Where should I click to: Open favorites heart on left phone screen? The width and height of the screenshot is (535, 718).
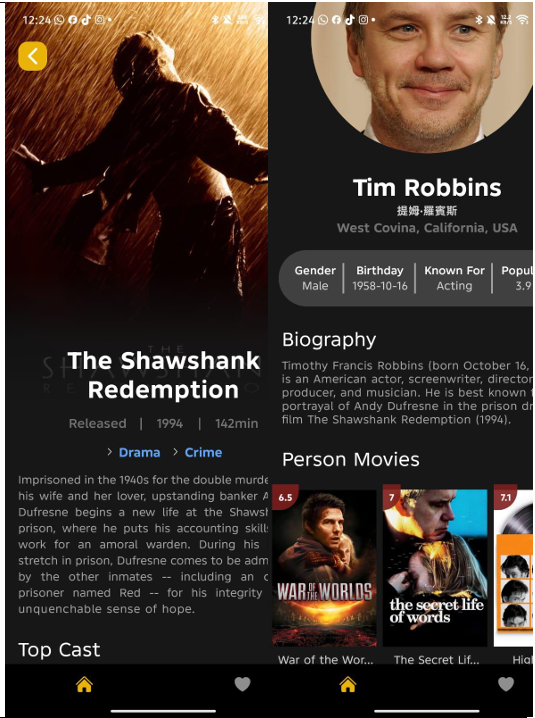(x=242, y=685)
